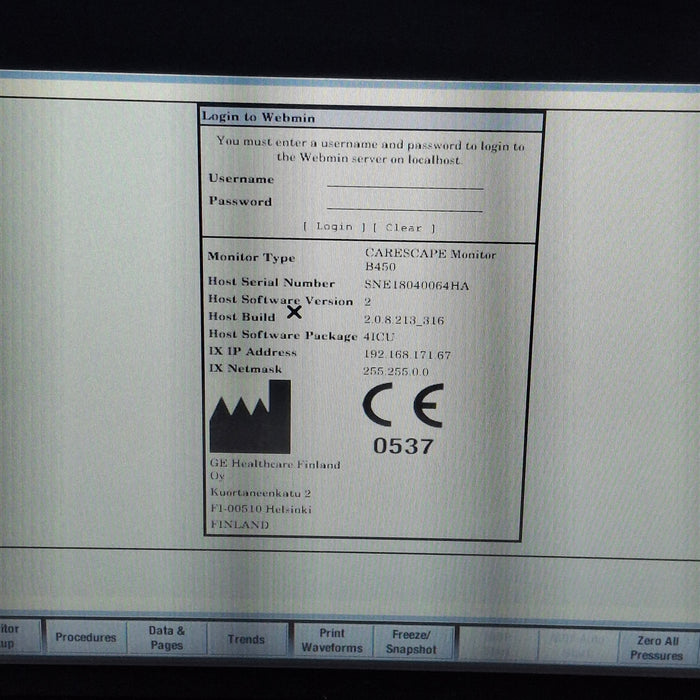
Task: Select Print Waveforms button
Action: [332, 640]
